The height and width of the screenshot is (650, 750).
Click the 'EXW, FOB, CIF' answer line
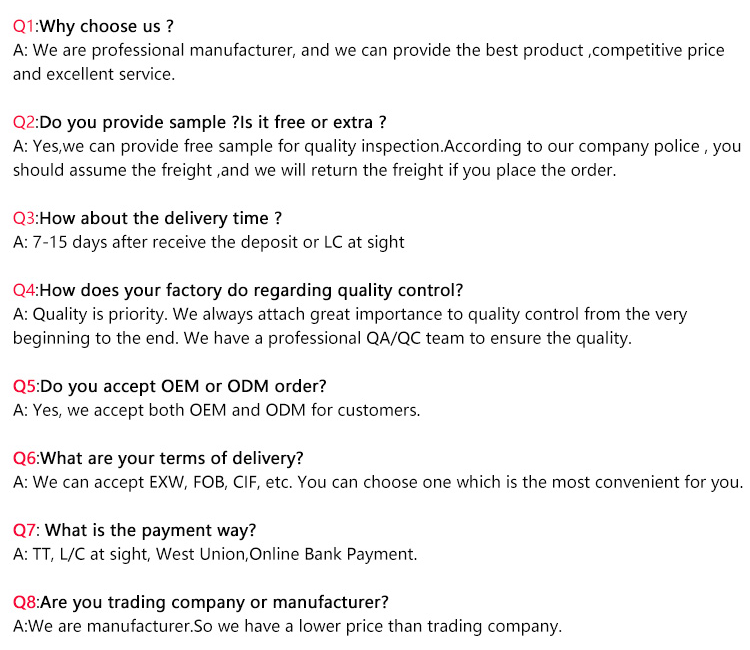click(378, 483)
